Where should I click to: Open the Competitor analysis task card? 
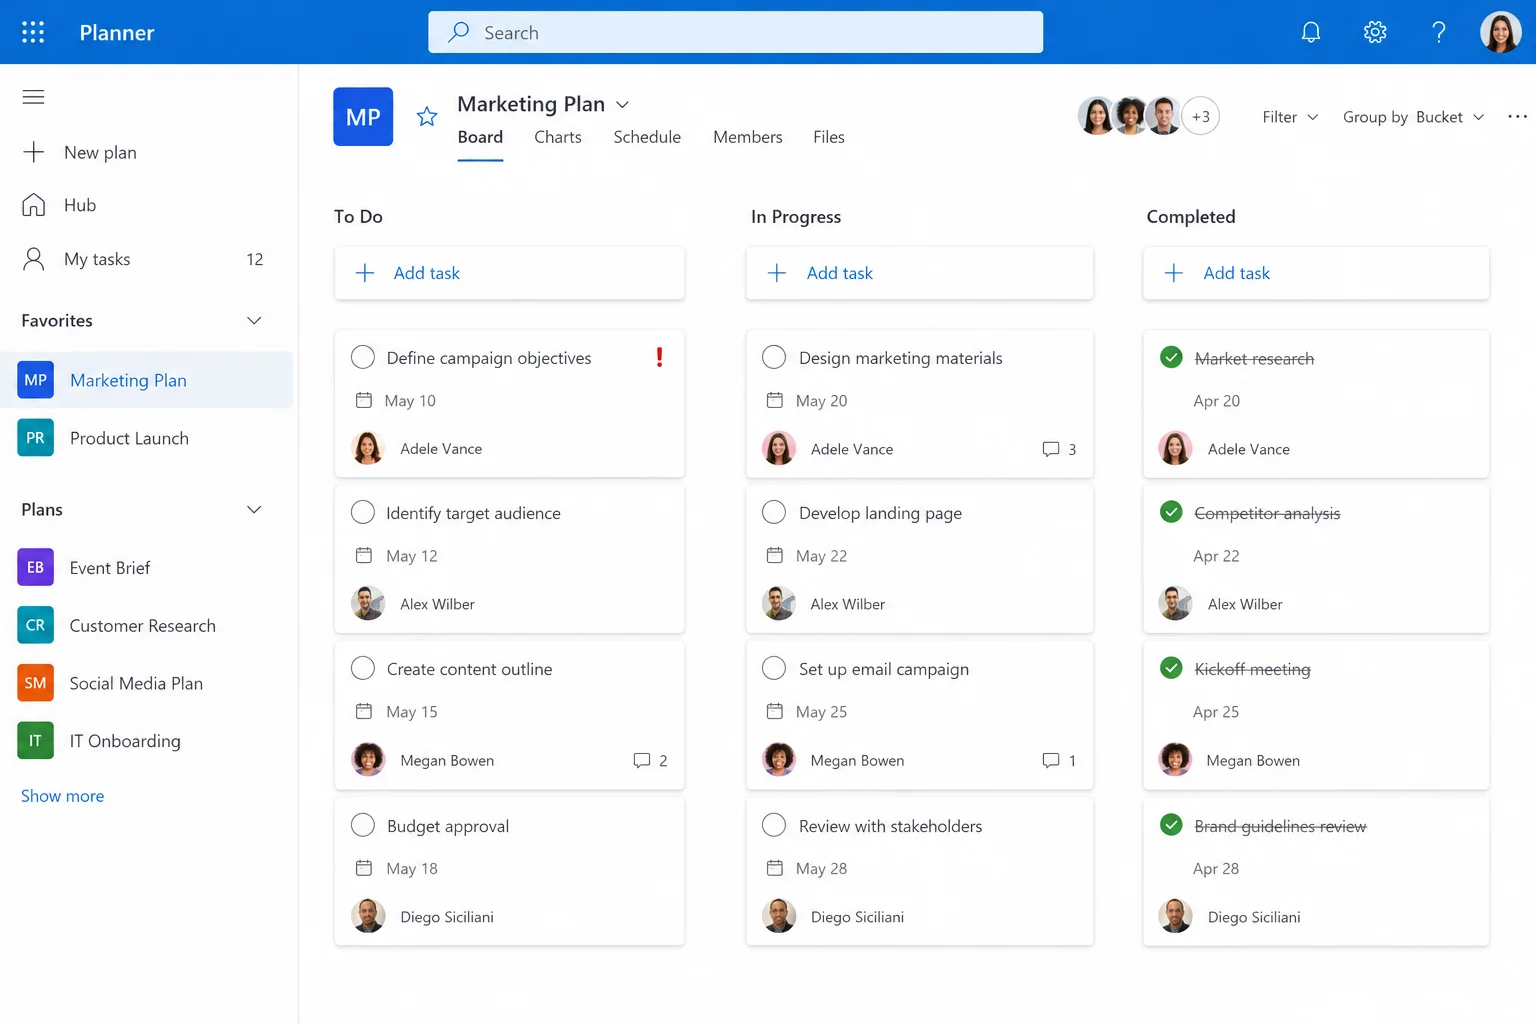1316,559
